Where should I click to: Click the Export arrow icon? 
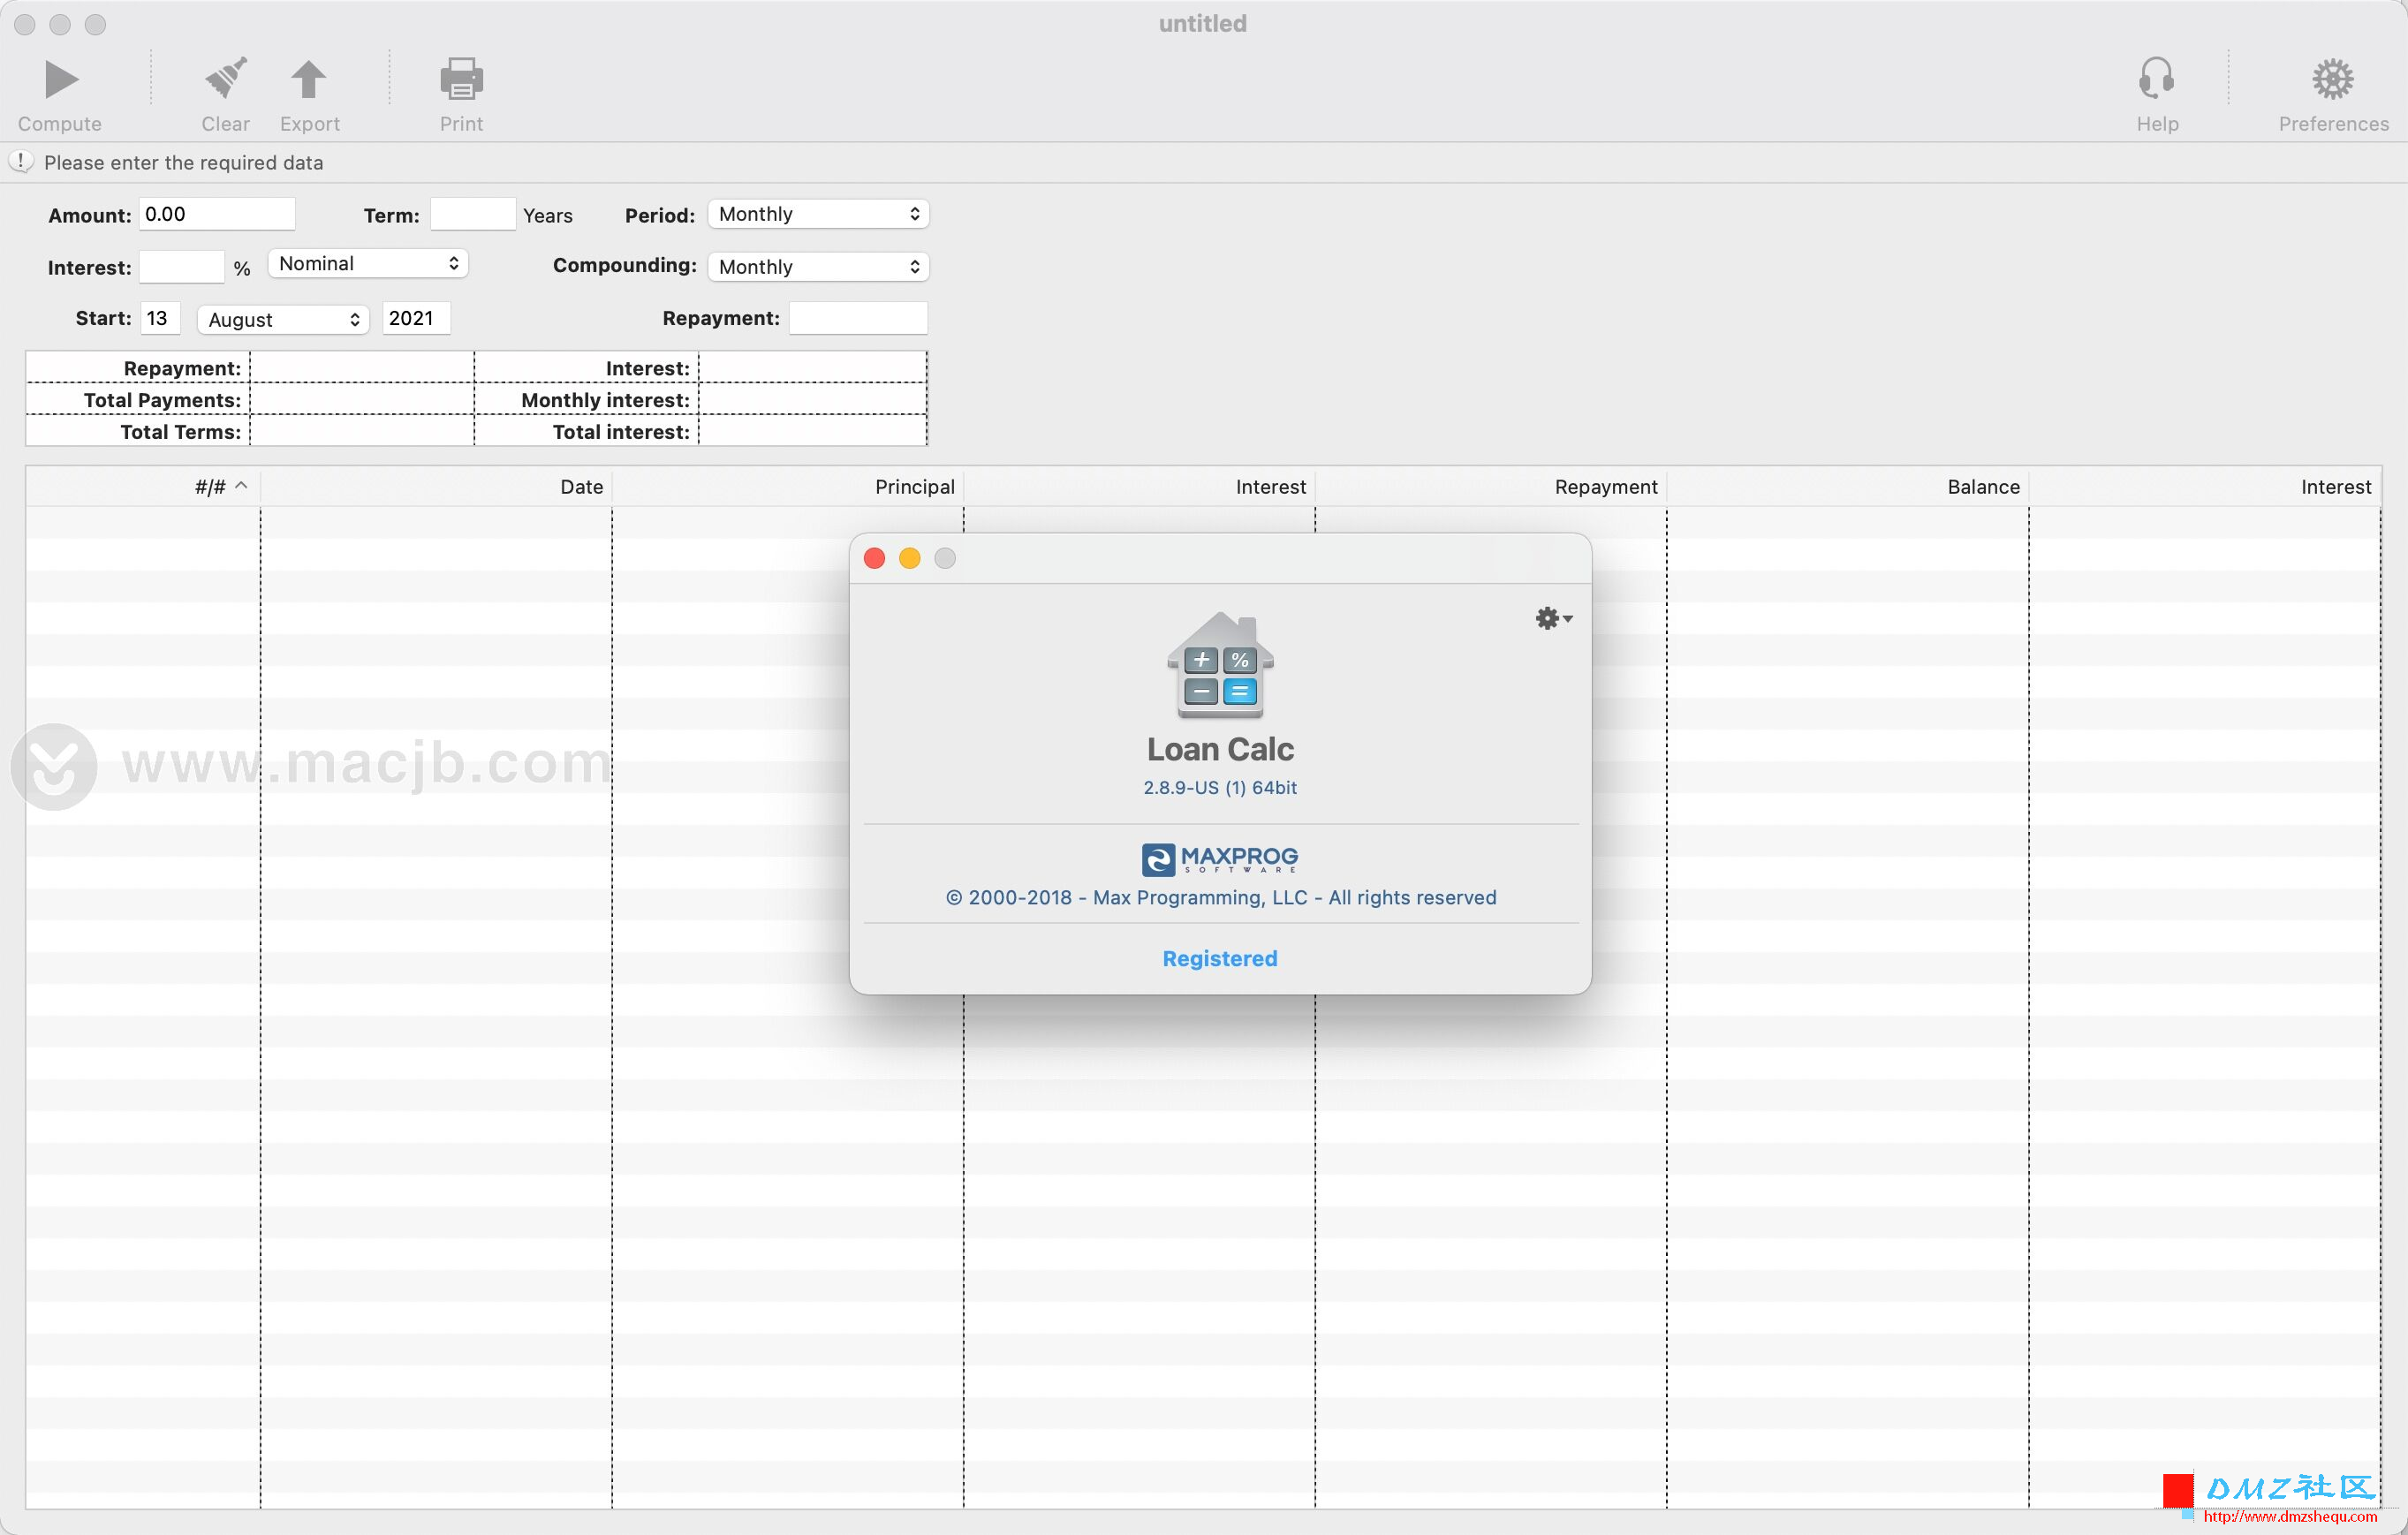(309, 79)
